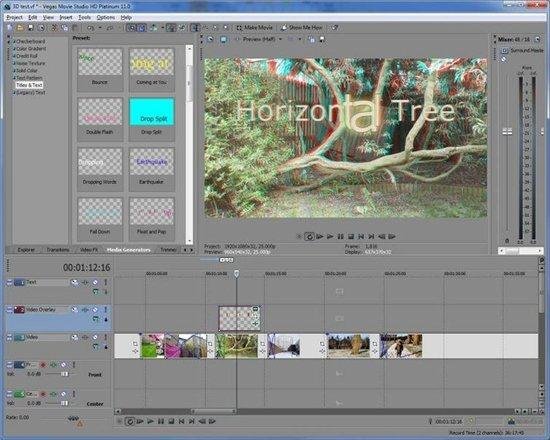Adjust the Front track volume slider

click(64, 374)
